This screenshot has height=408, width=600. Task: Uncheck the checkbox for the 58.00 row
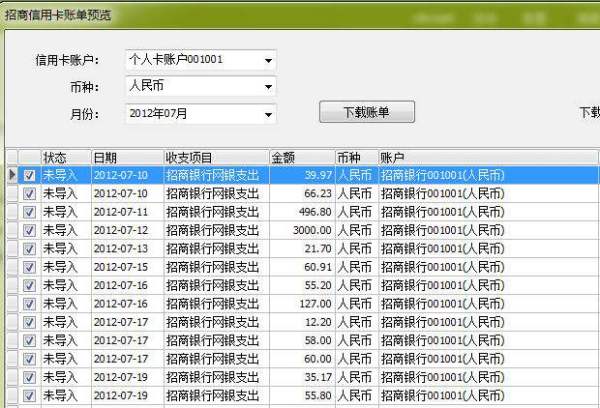[x=29, y=341]
